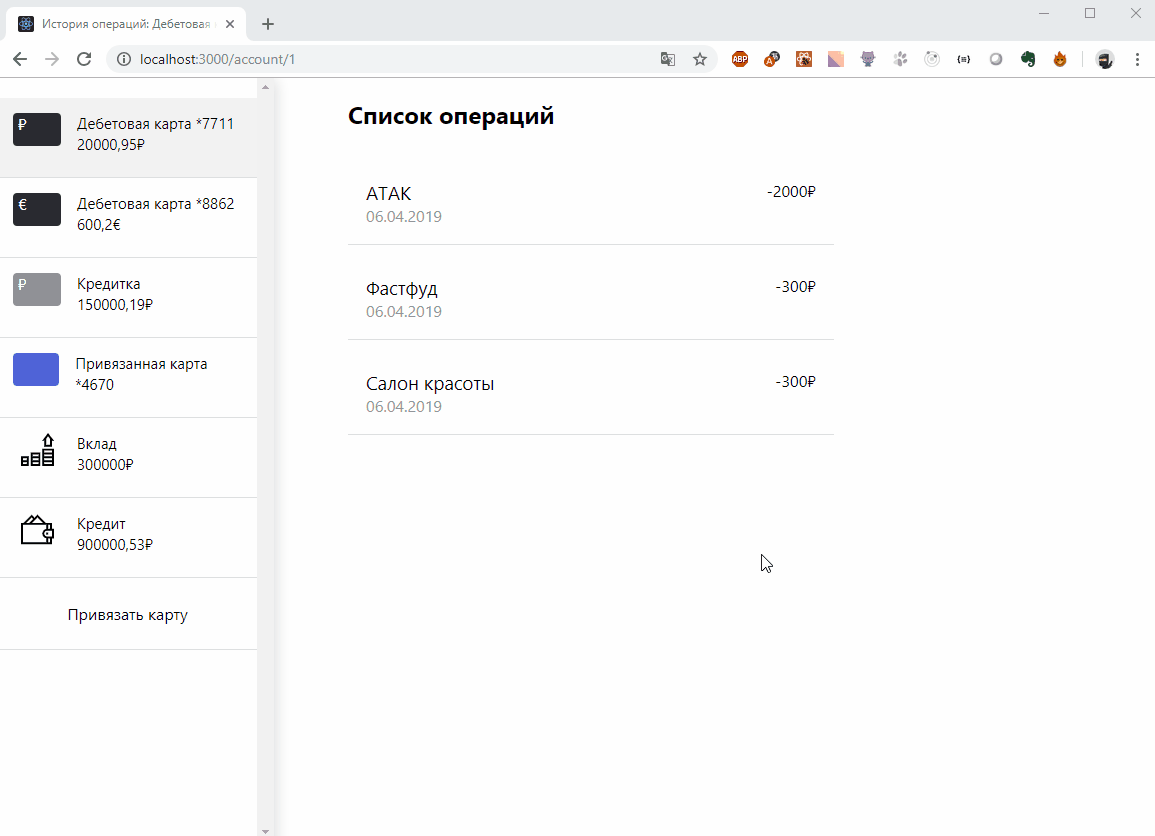Click the ruble card icon for card *7711
1155x836 pixels.
pos(37,130)
